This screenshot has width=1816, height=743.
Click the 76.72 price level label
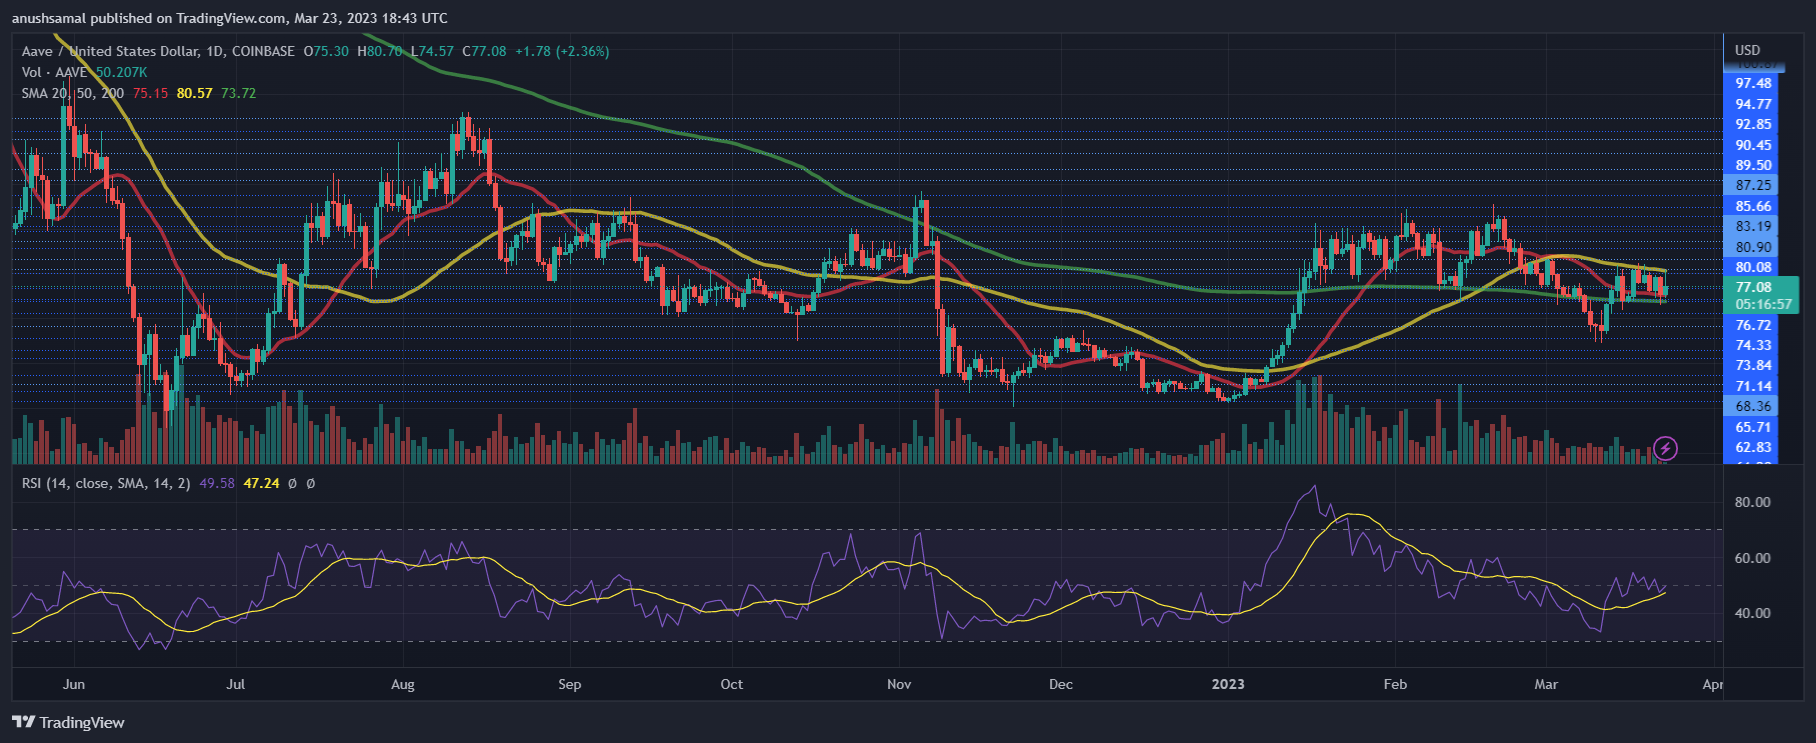point(1754,325)
